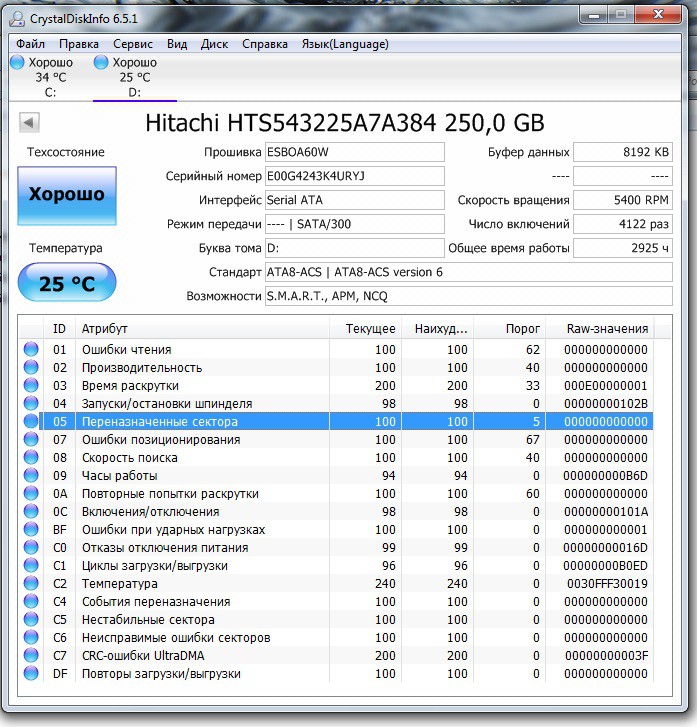
Task: Open the Диск menu
Action: click(x=214, y=44)
